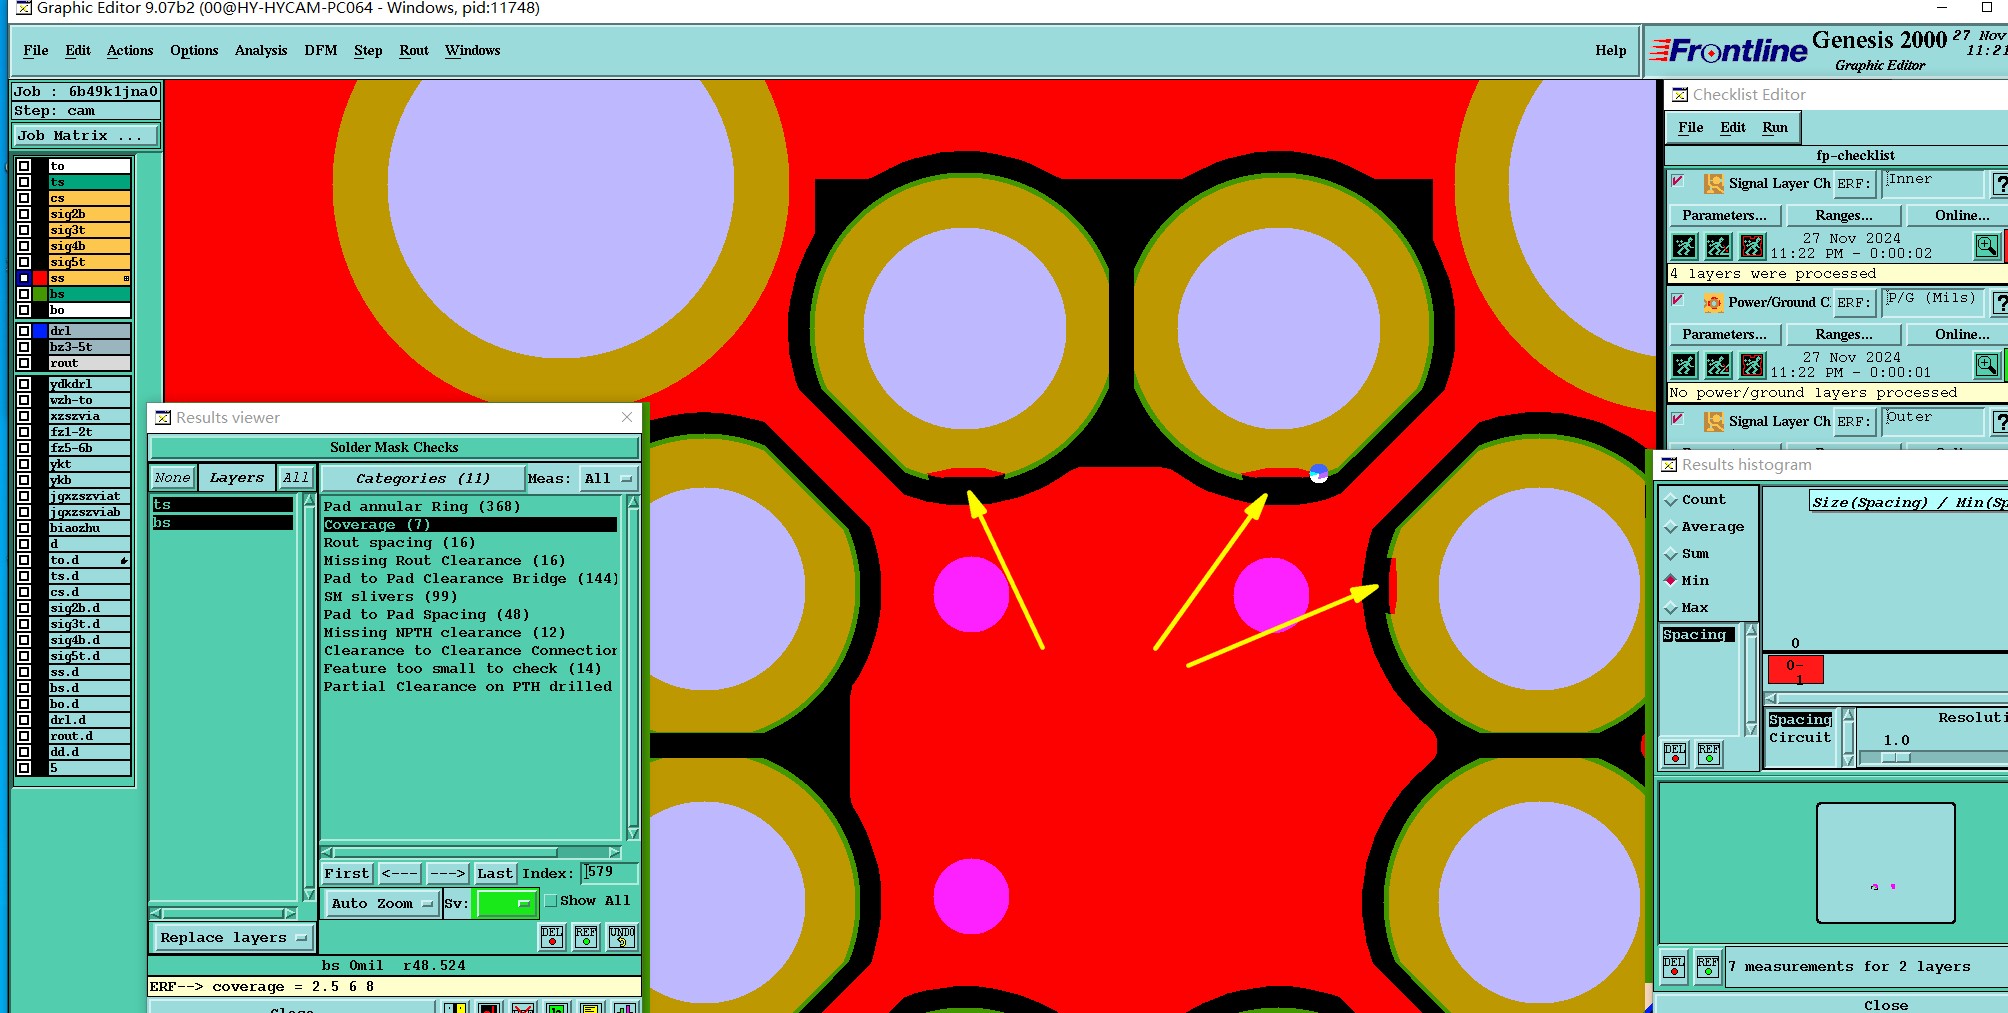Click run-check icon for Power/Ground check
Screen dimensions: 2008x1013
click(1684, 365)
